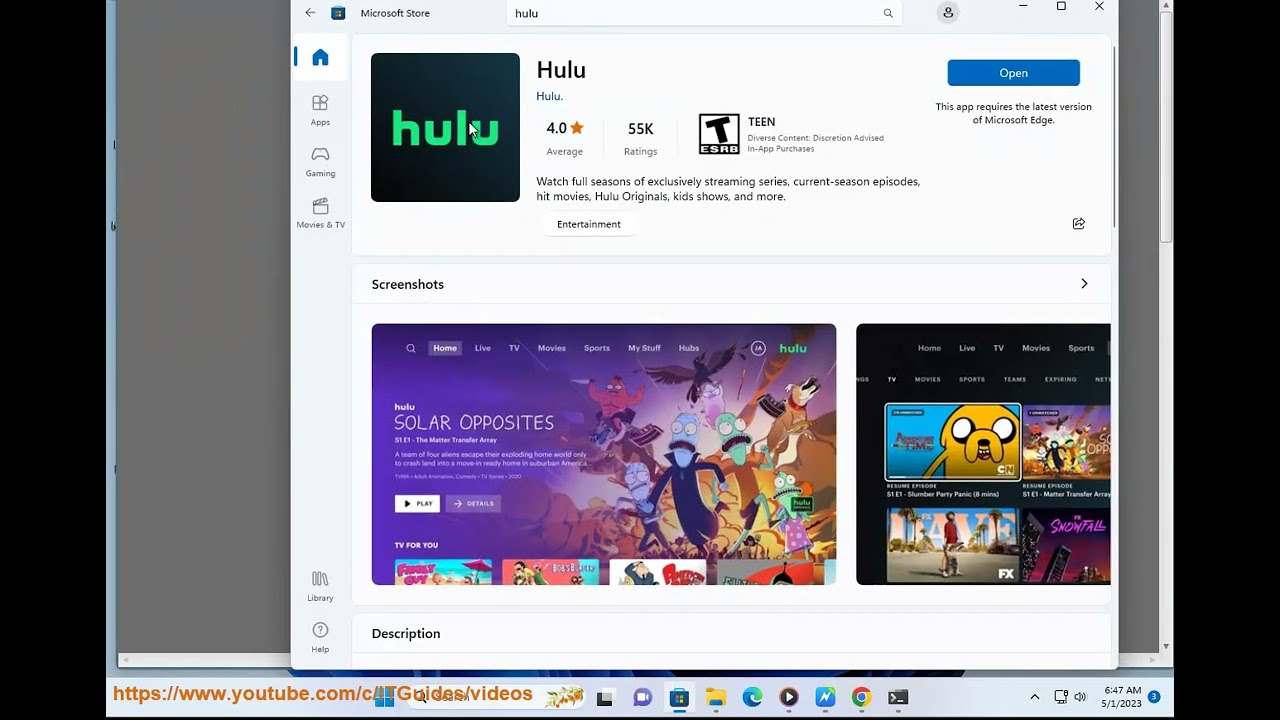Open File Explorer from taskbar
Viewport: 1280px width, 720px height.
716,698
